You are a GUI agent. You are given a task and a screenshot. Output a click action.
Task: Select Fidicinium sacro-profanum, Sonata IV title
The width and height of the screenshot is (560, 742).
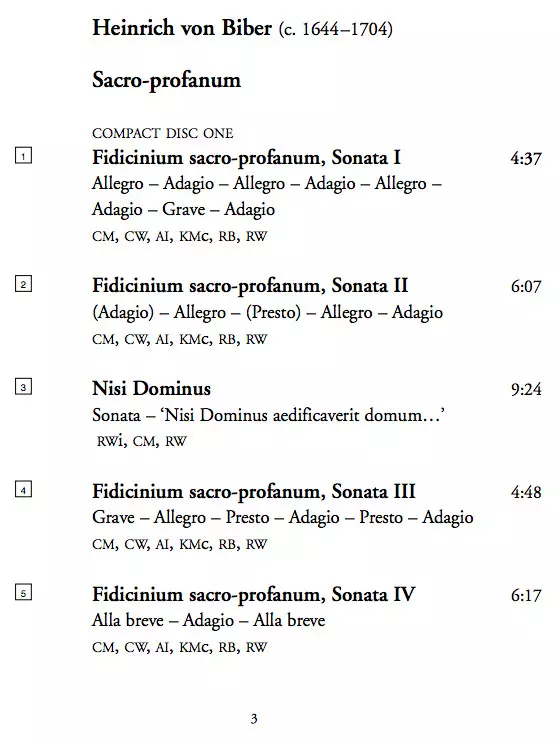click(x=254, y=595)
